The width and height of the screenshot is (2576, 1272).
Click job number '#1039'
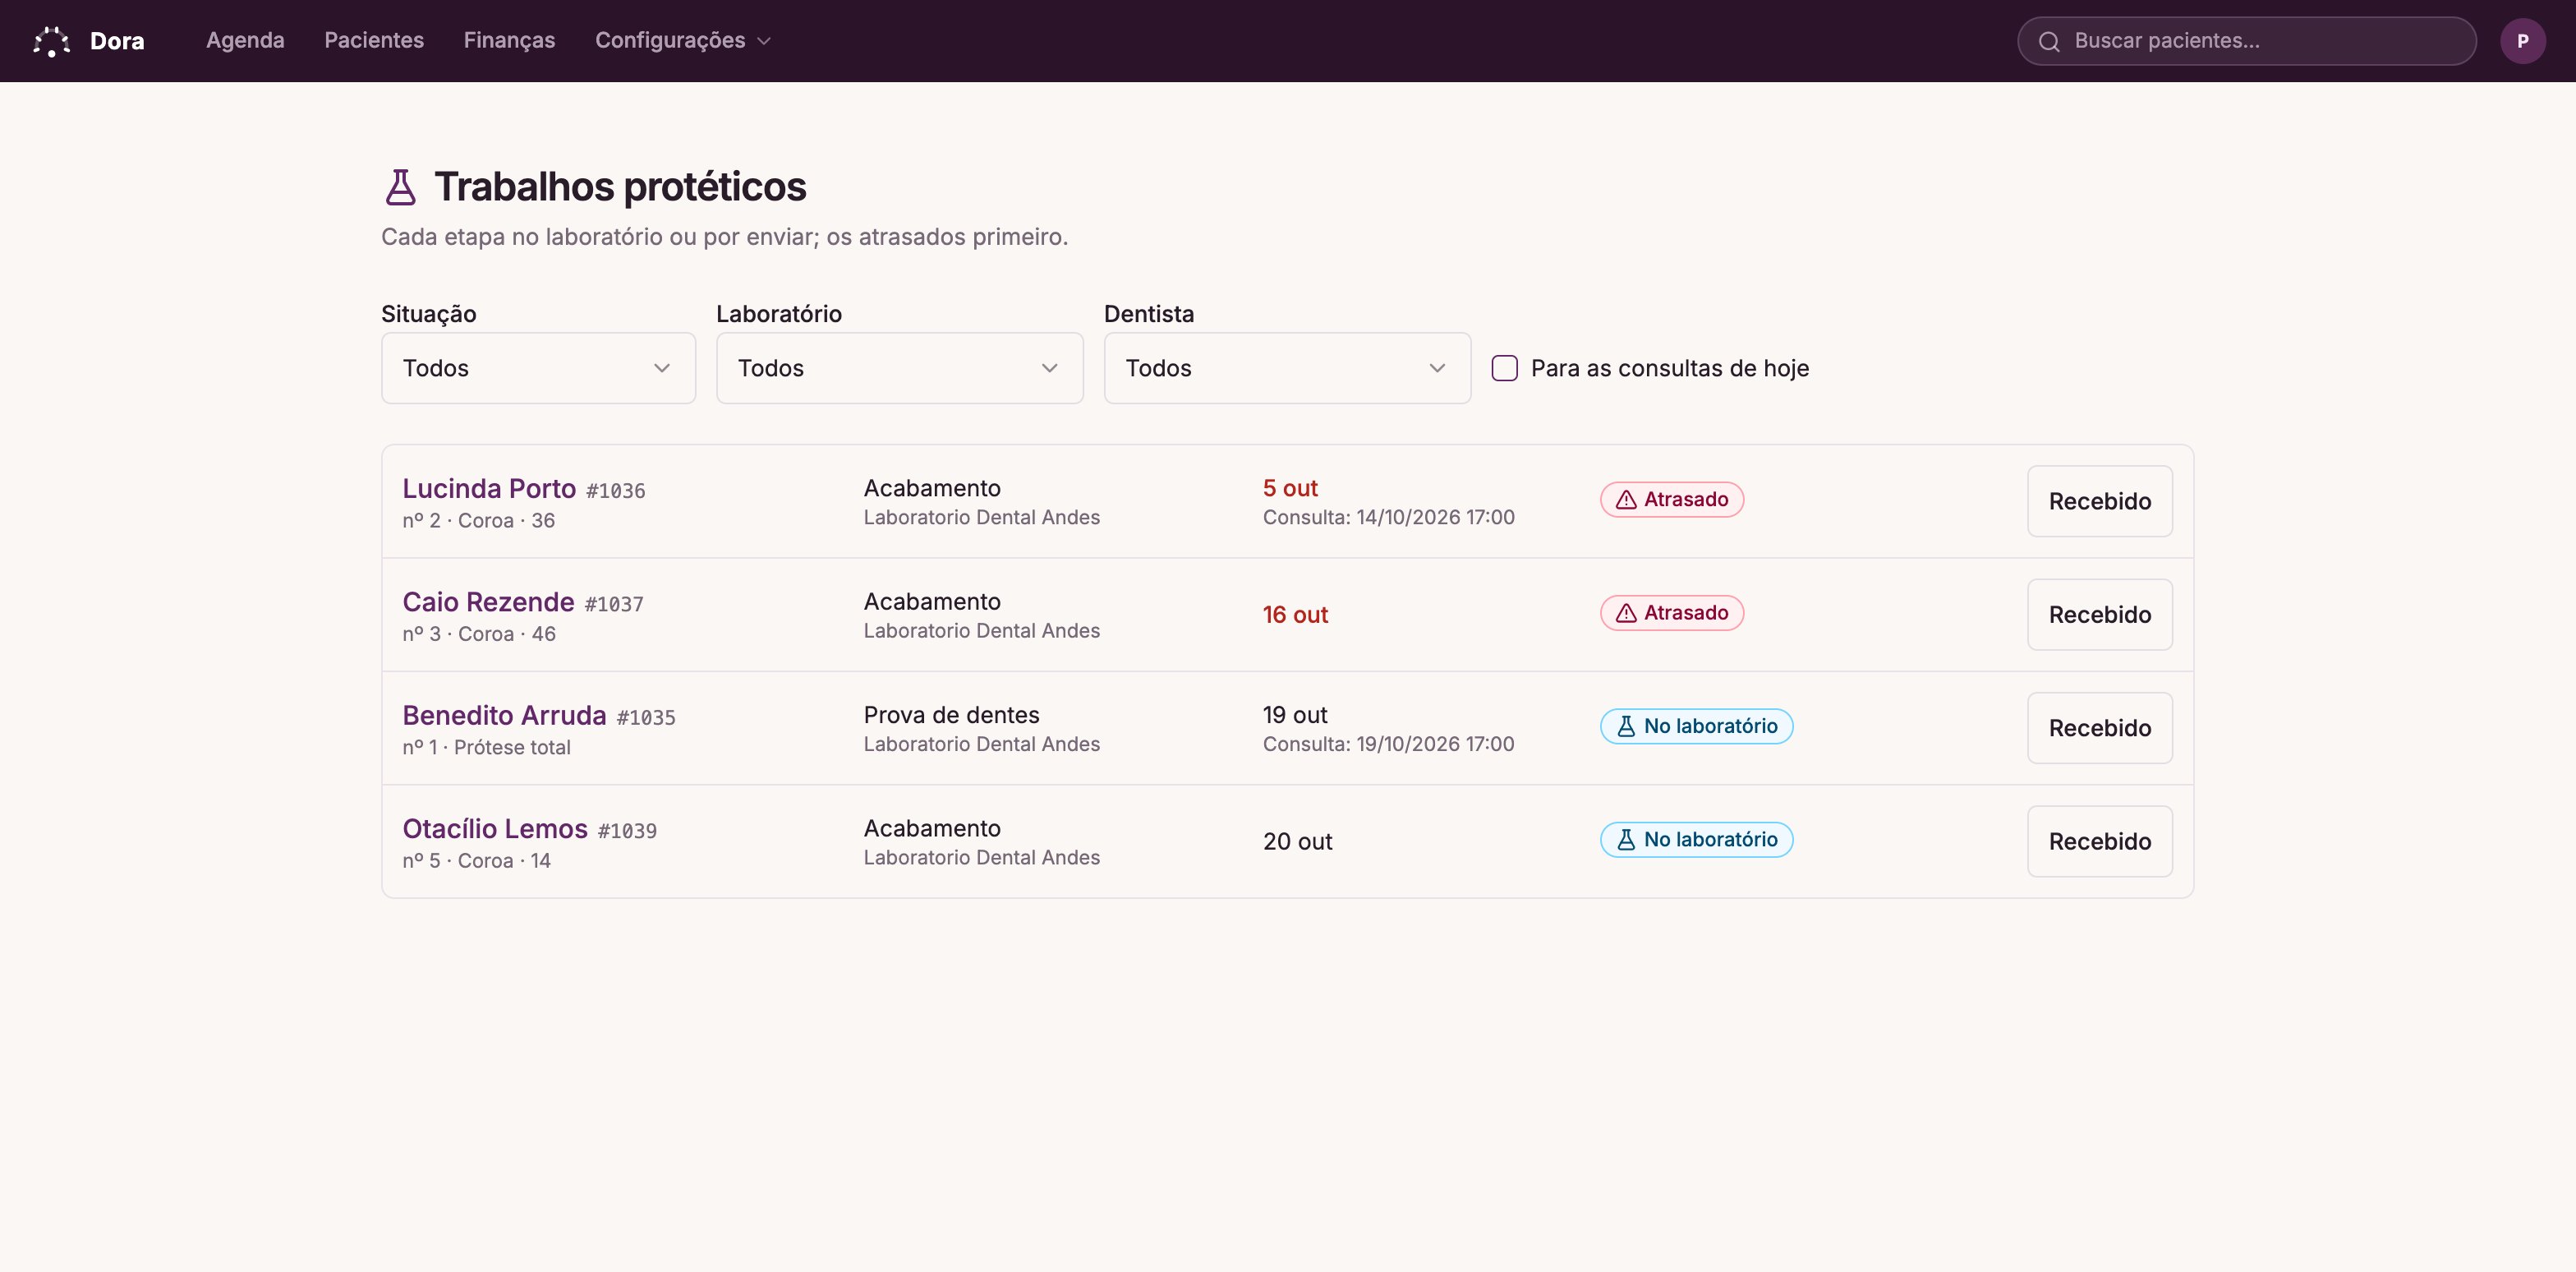627,831
